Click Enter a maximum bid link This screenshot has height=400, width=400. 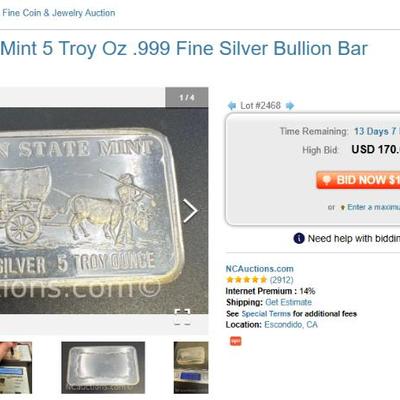(x=373, y=207)
